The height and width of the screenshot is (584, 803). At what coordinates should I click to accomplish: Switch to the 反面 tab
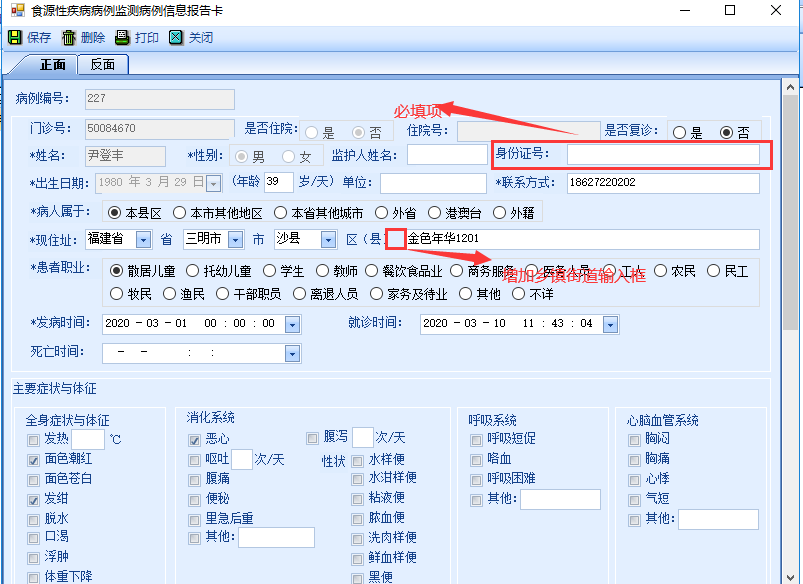[x=103, y=65]
